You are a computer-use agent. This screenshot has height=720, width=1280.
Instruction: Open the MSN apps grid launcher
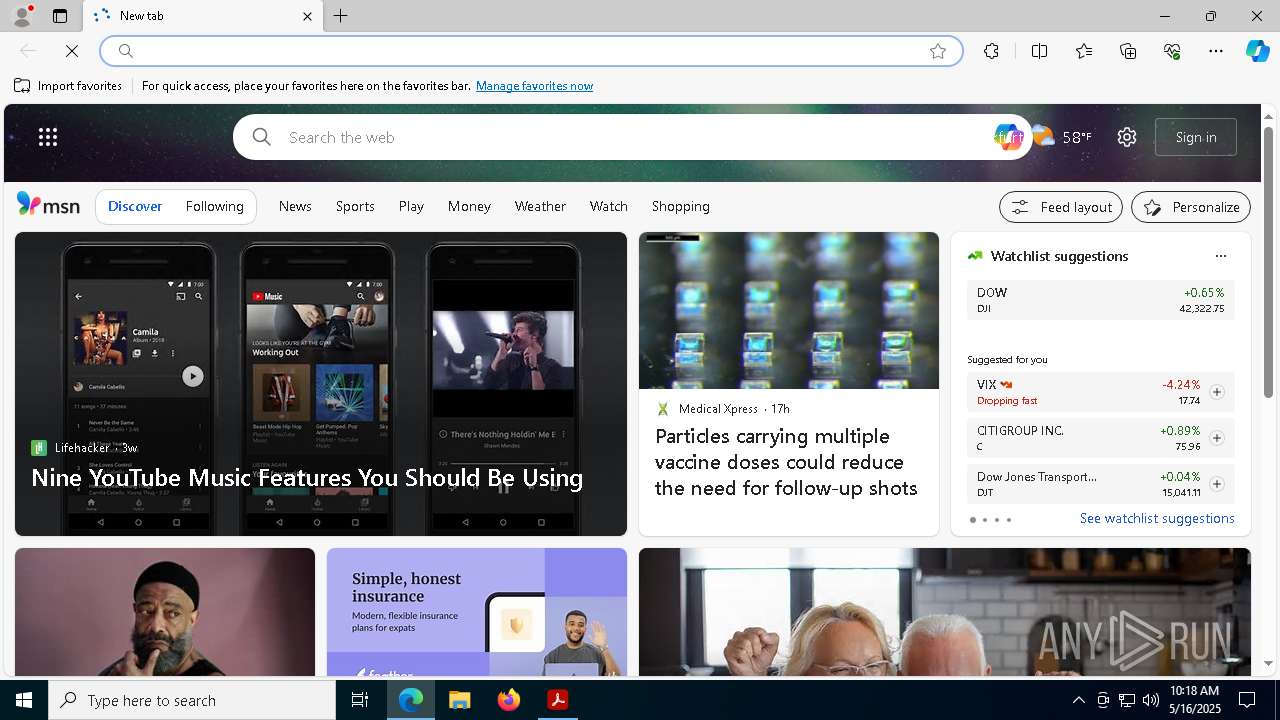pos(48,137)
